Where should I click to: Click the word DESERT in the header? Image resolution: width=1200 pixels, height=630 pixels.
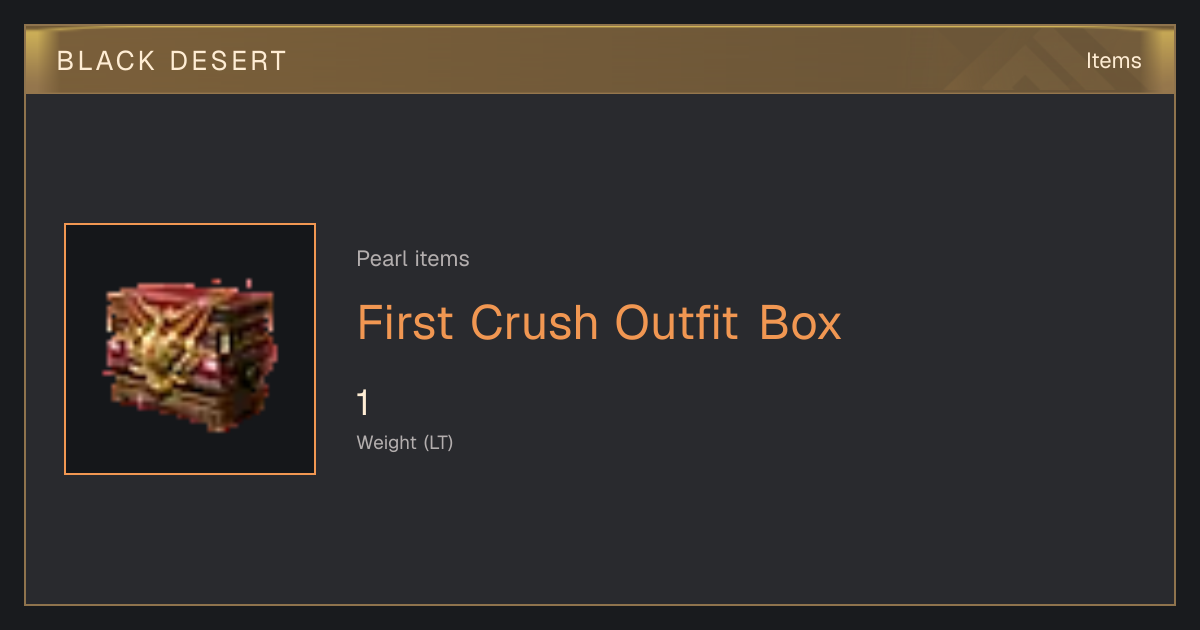pyautogui.click(x=228, y=61)
